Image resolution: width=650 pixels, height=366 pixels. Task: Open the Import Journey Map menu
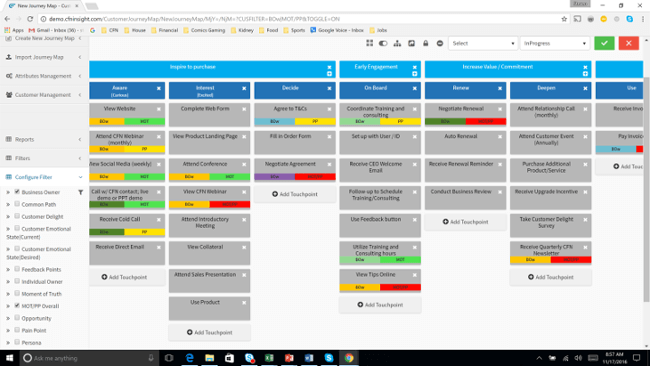[44, 57]
